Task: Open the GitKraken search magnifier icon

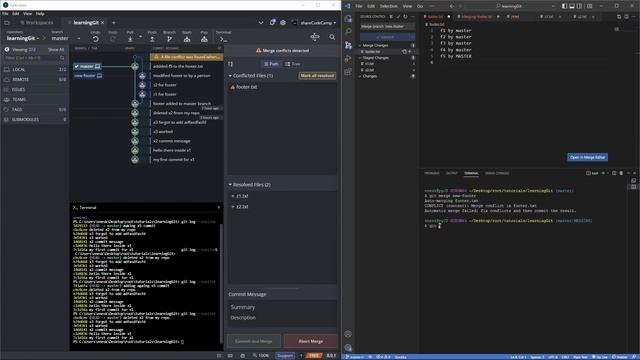Action: [x=332, y=37]
